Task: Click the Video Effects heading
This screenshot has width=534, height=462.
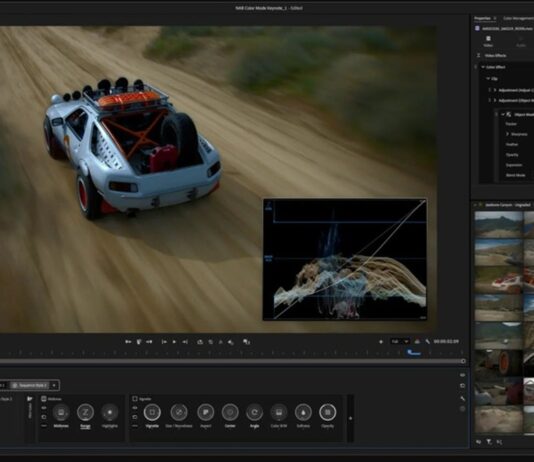Action: click(496, 55)
